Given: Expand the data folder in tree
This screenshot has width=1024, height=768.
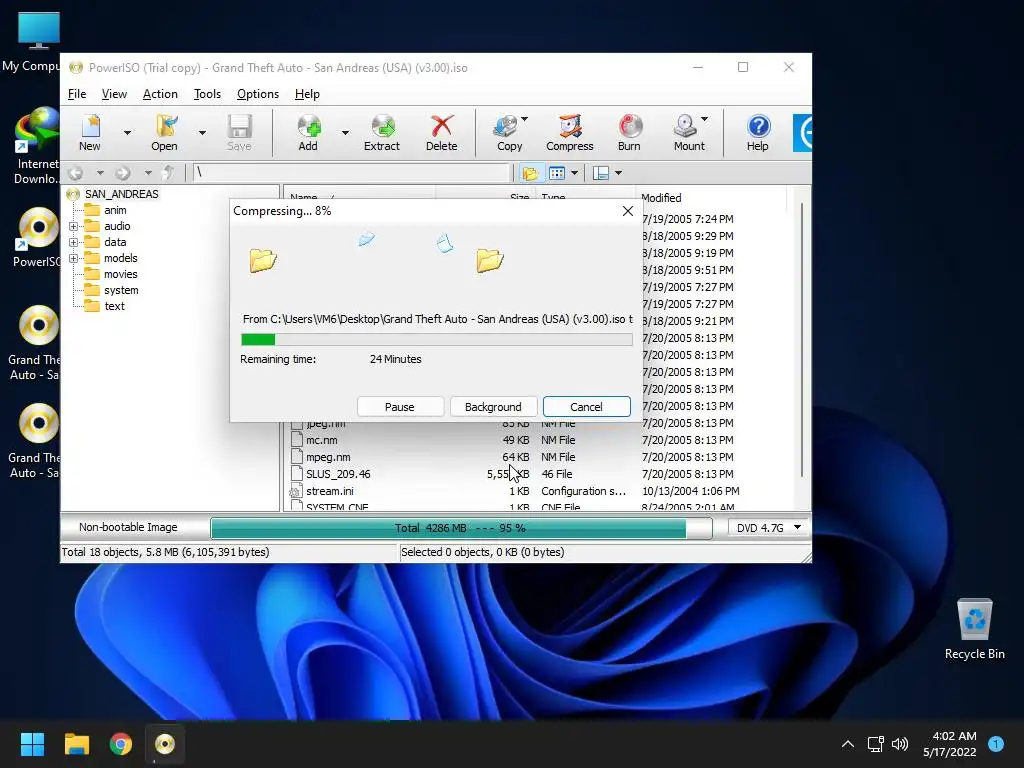Looking at the screenshot, I should click(73, 242).
